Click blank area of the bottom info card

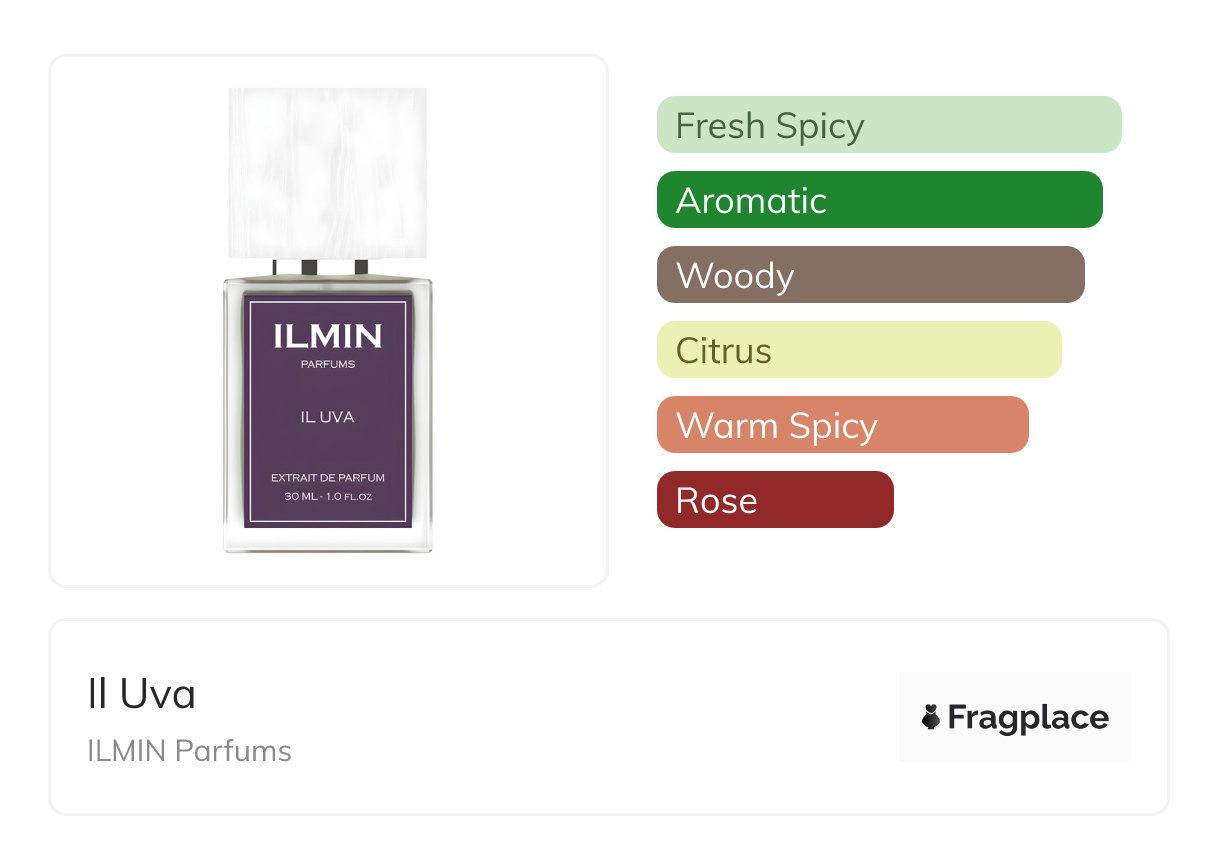[600, 720]
